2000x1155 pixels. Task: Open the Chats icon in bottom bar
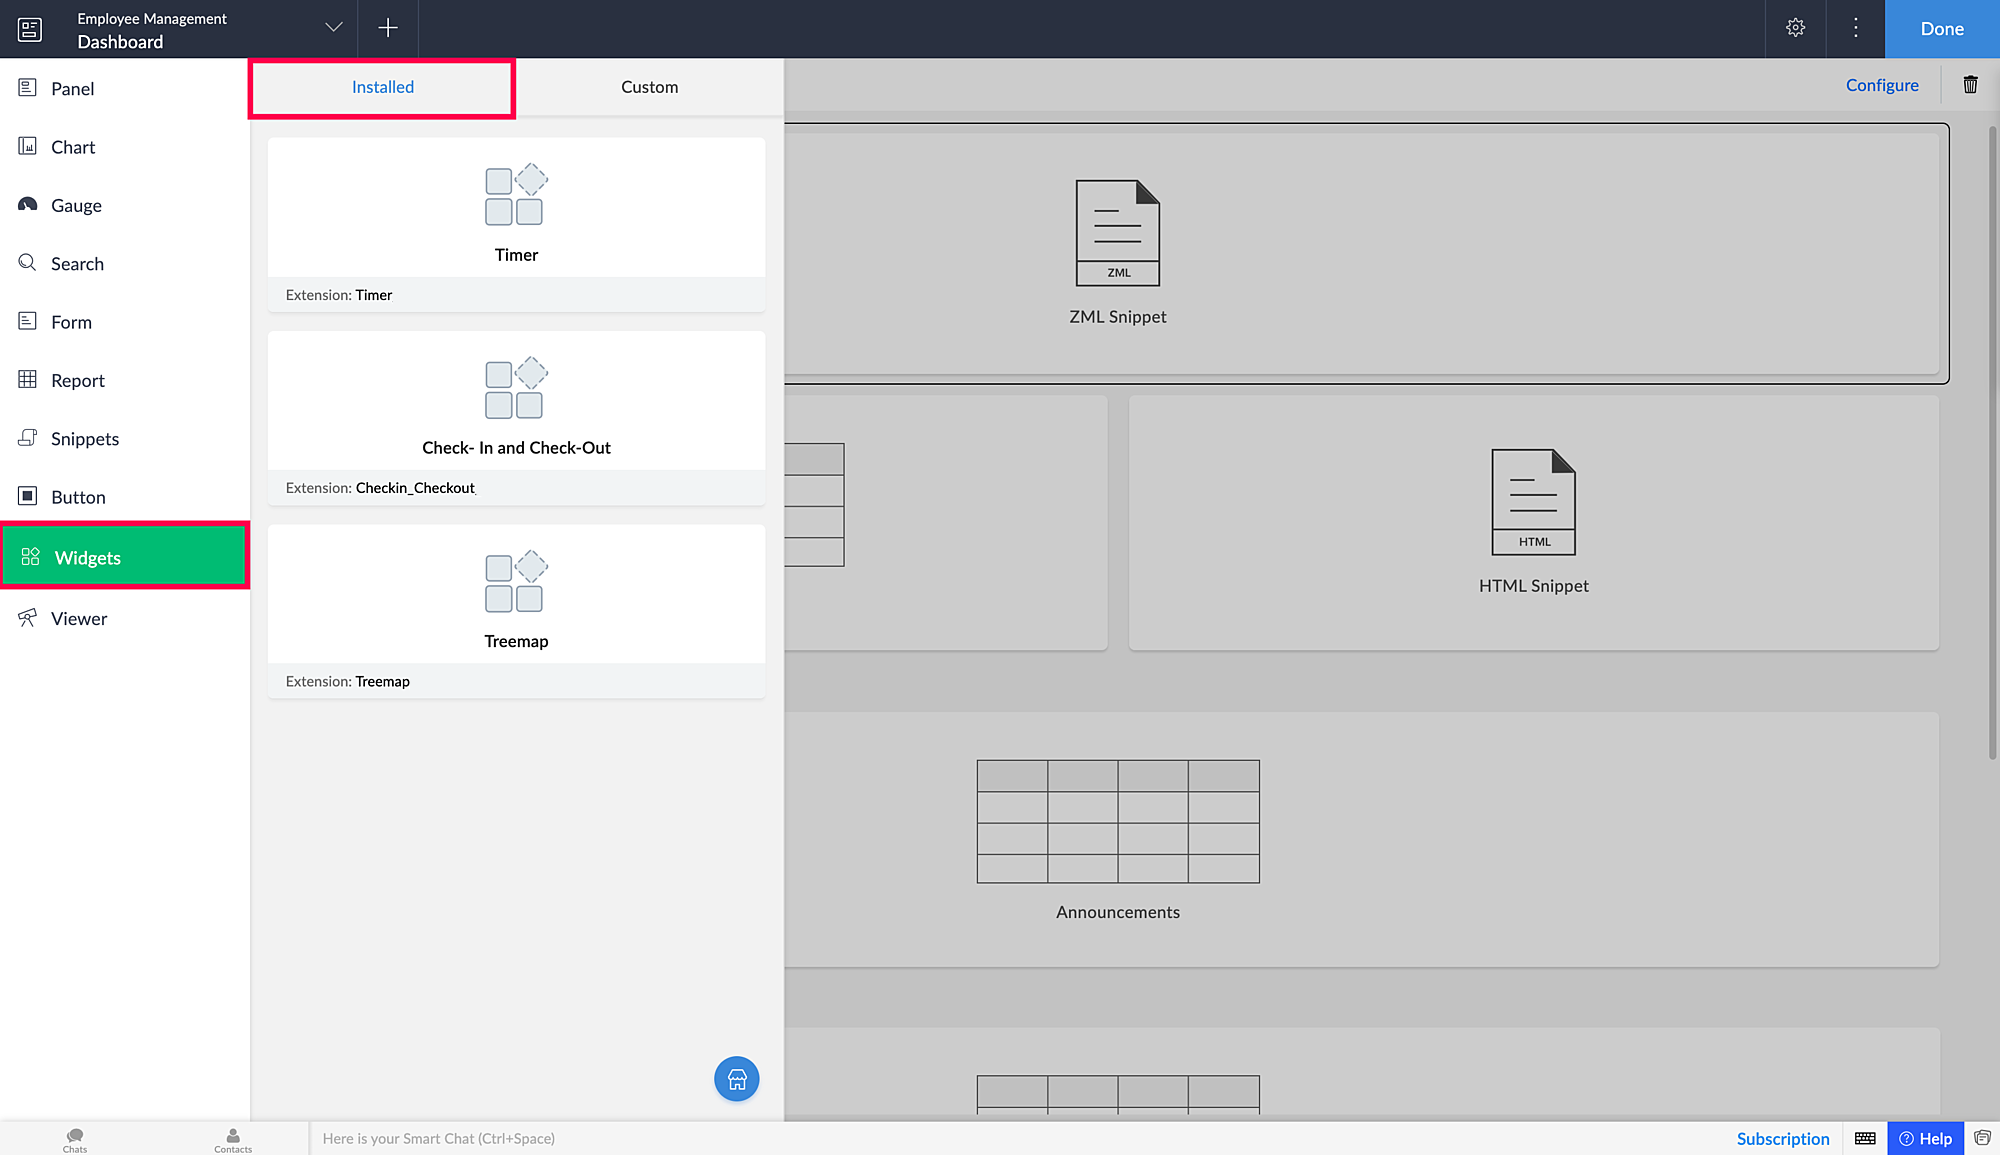75,1138
